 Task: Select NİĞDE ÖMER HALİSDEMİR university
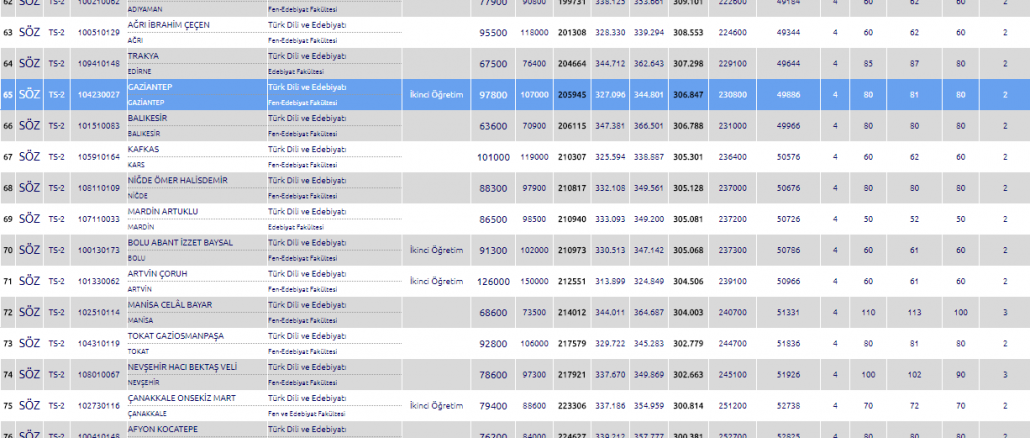[178, 180]
